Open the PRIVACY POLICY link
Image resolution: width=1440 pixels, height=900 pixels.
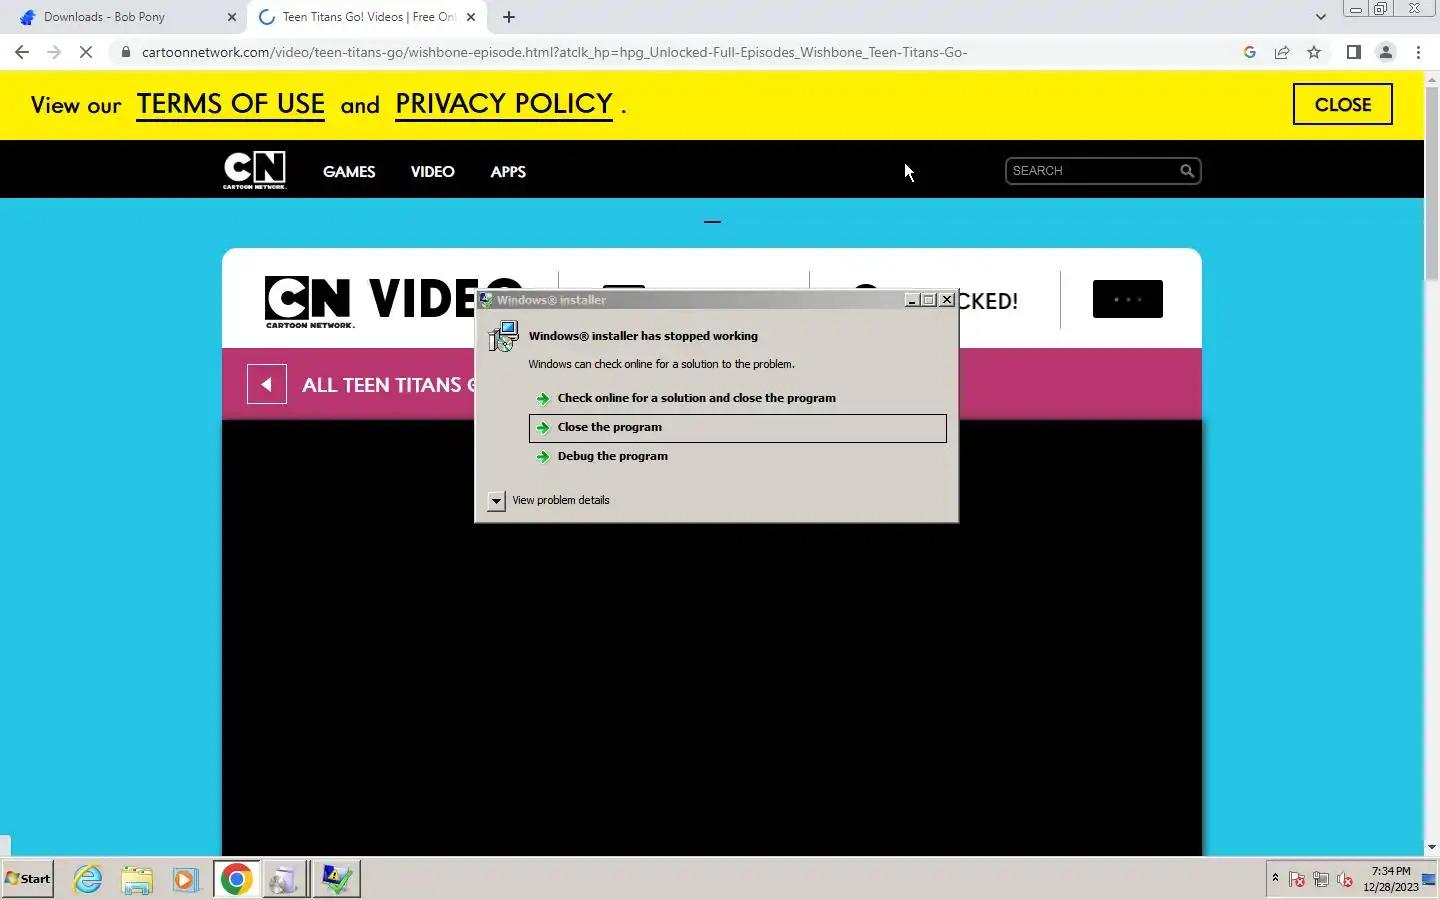tap(504, 105)
